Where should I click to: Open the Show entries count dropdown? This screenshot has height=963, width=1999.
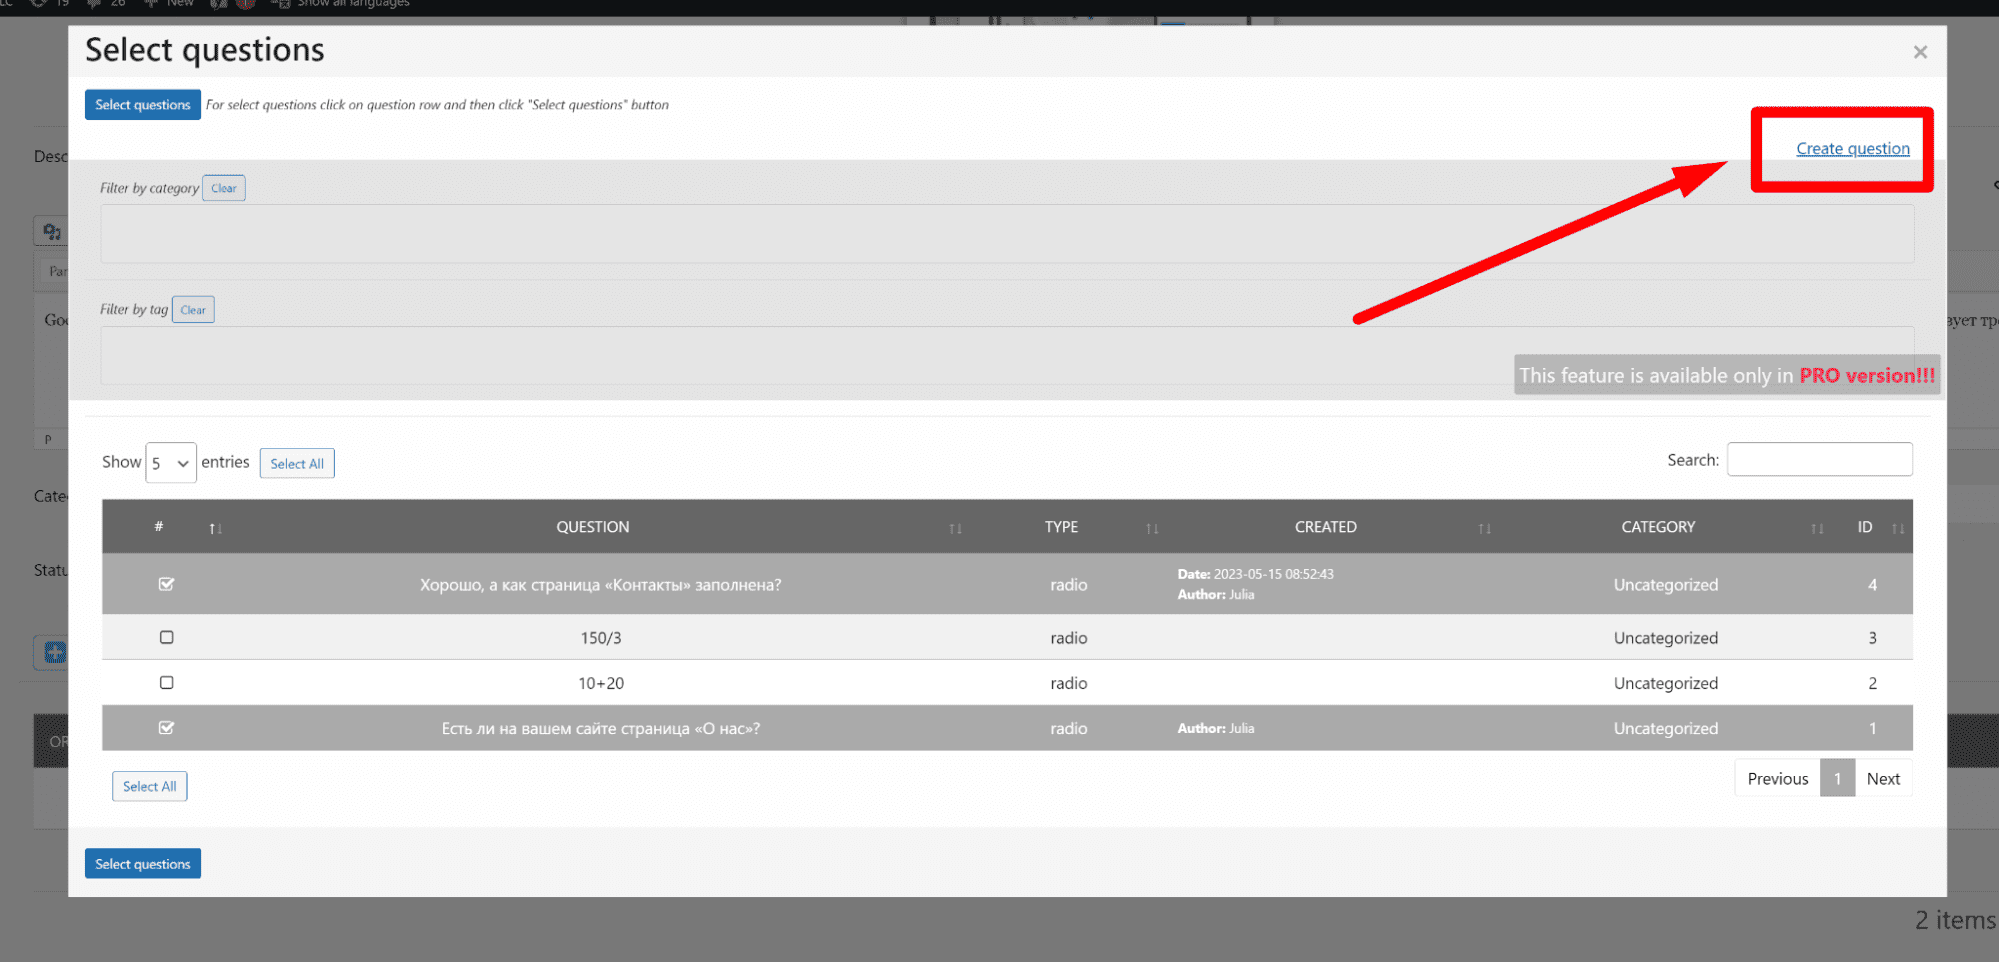171,463
